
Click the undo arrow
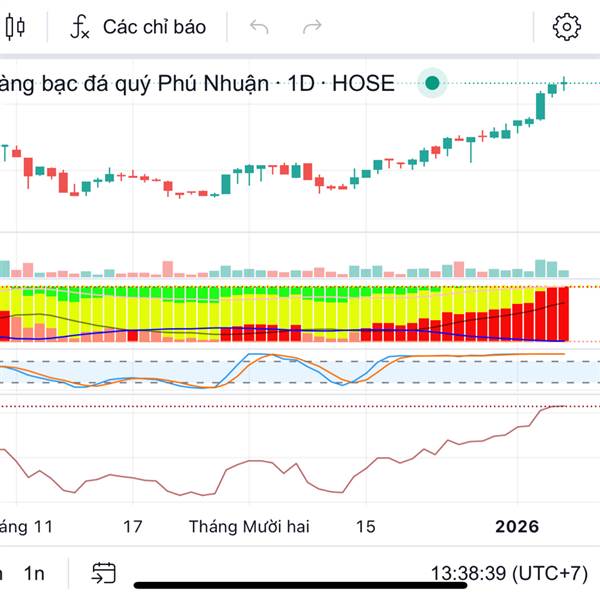[x=259, y=27]
